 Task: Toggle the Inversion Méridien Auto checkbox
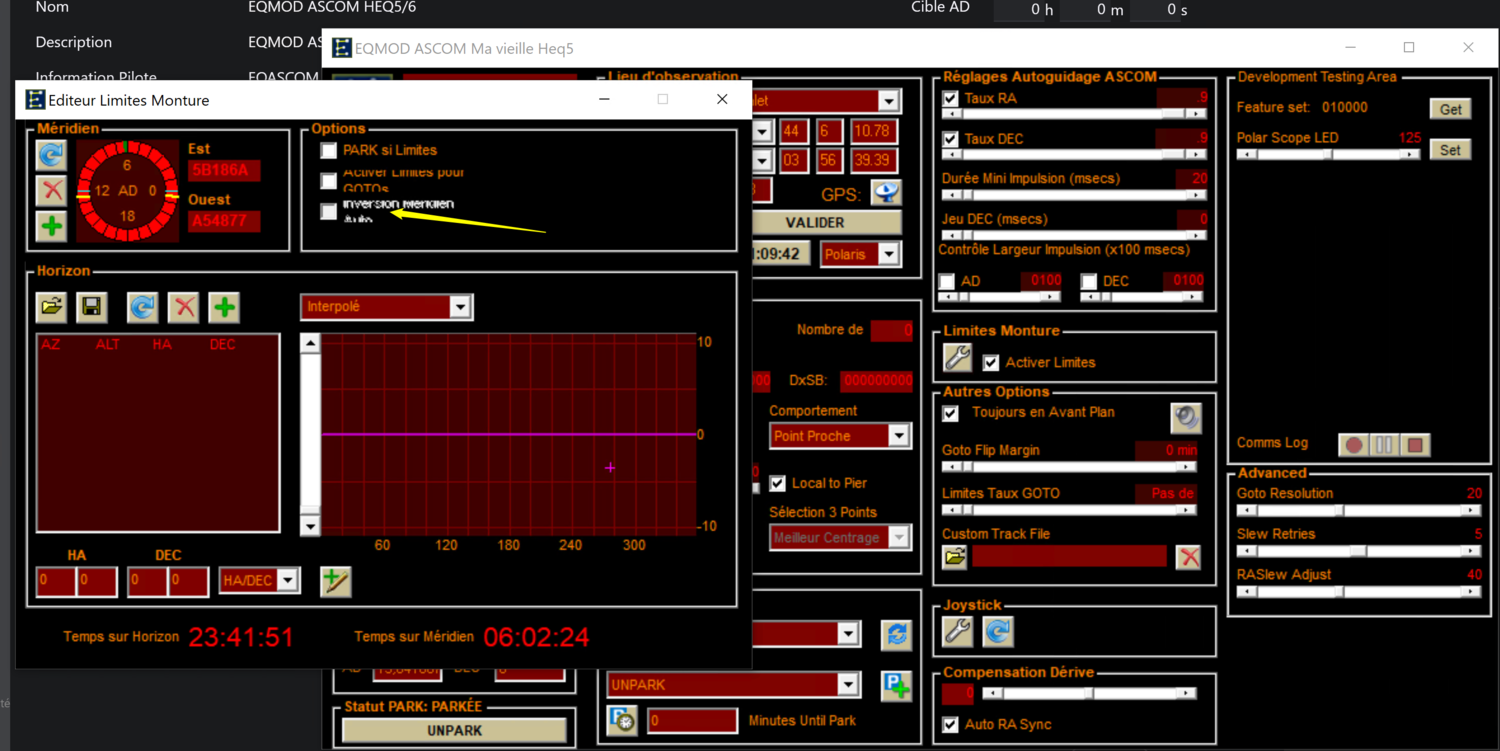click(x=329, y=211)
